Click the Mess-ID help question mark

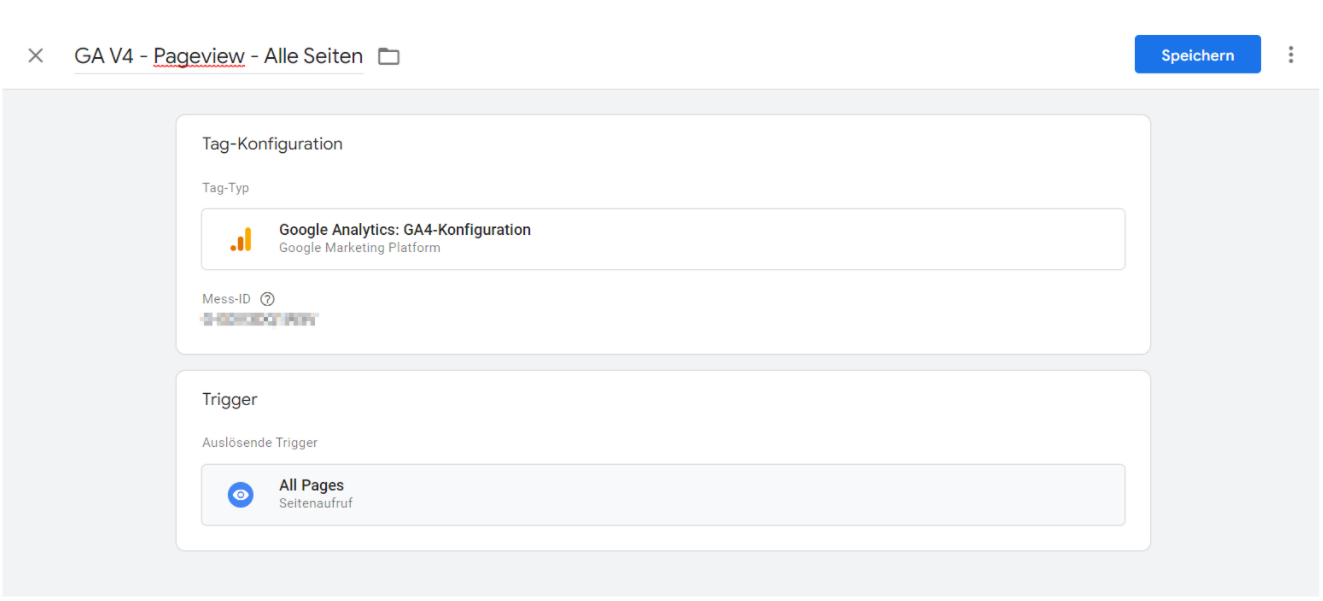(267, 299)
